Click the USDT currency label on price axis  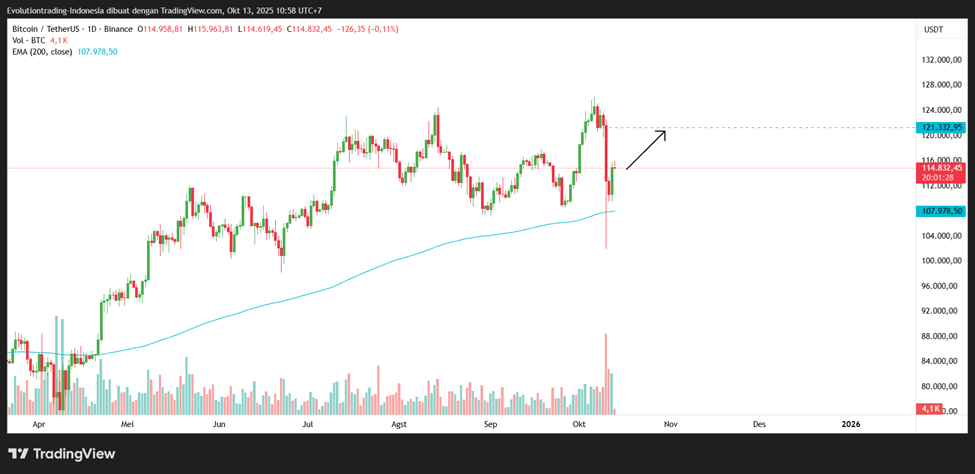tap(932, 30)
